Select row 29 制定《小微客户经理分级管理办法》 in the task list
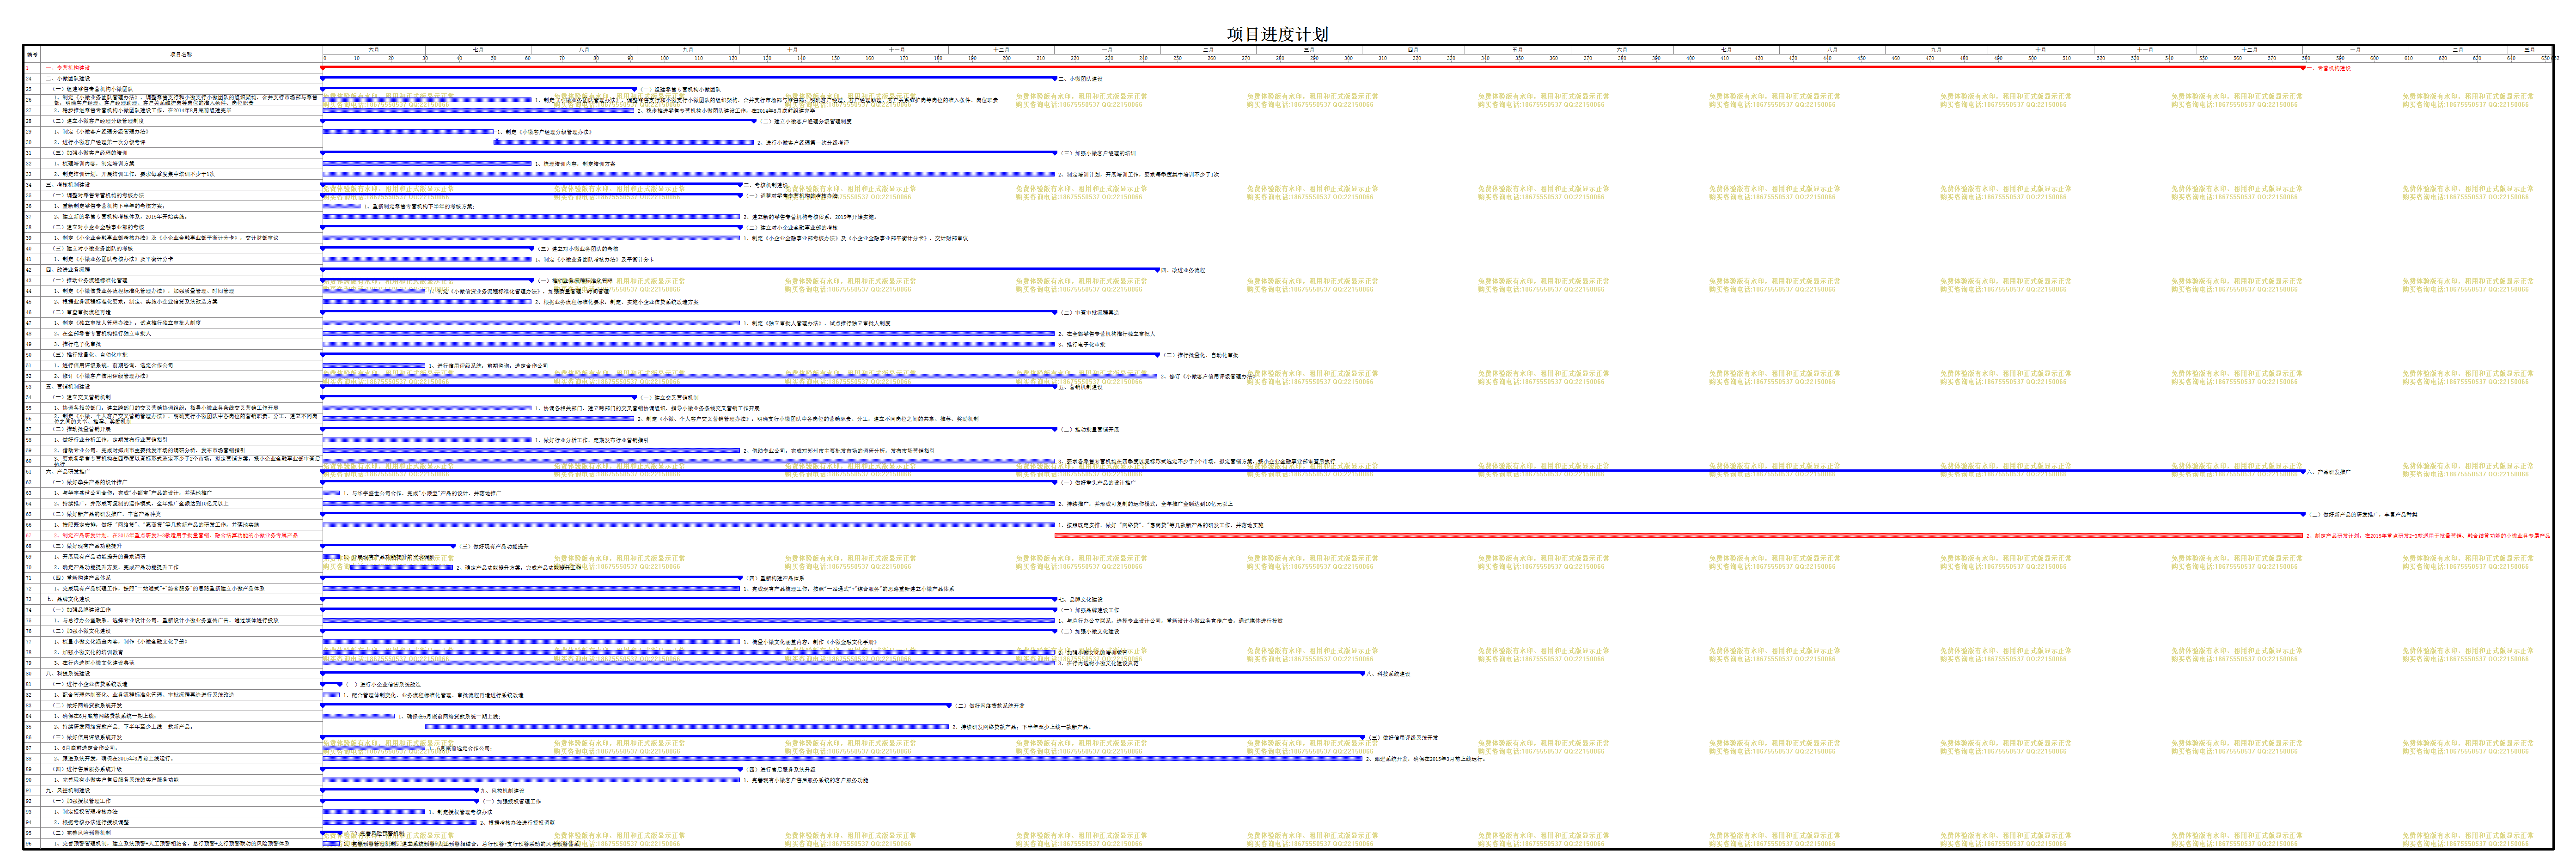This screenshot has width=2576, height=851. [x=172, y=131]
